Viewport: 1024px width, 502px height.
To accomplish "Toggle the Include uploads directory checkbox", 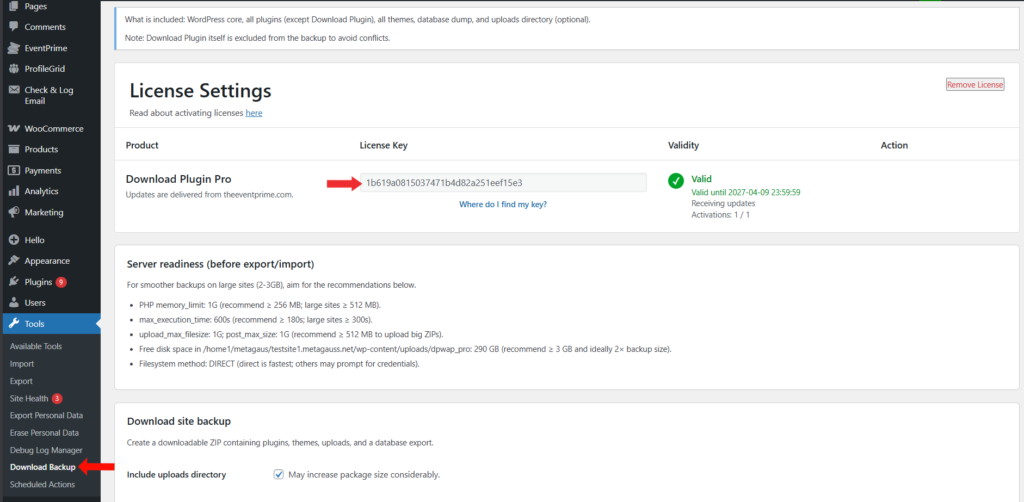I will [x=279, y=474].
